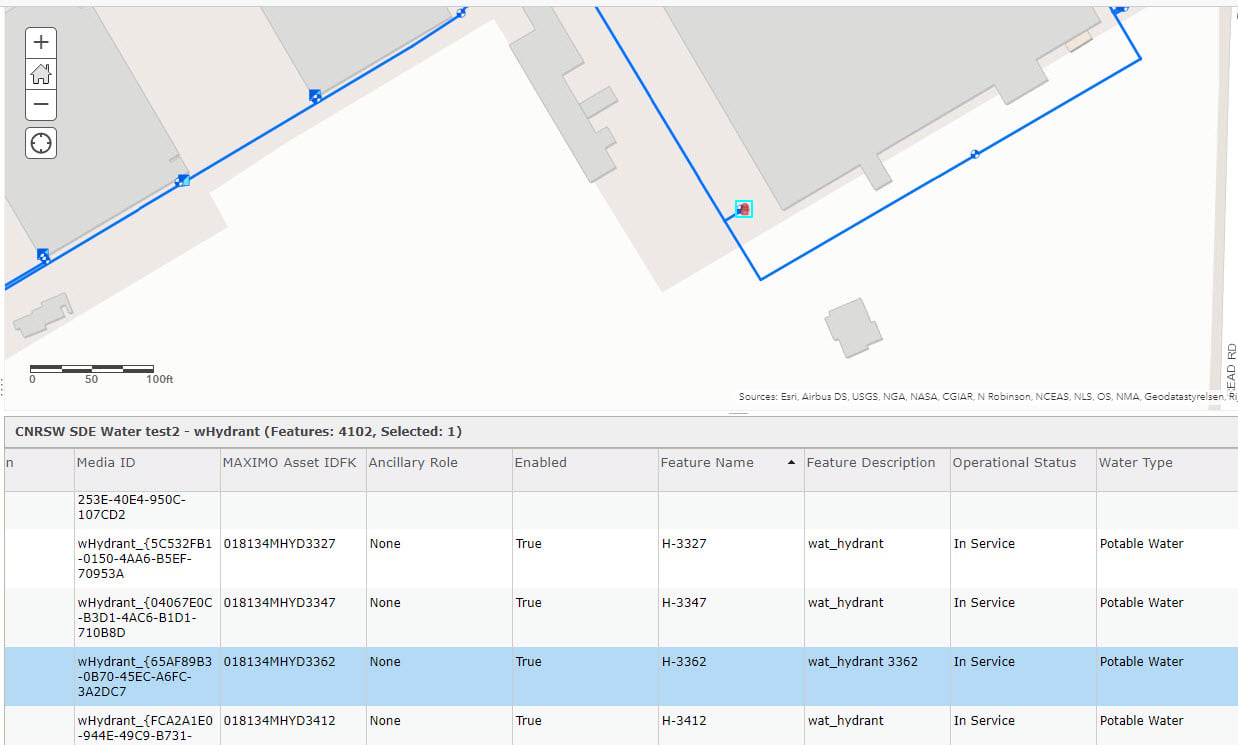This screenshot has width=1238, height=745.
Task: Click the Esri sources attribution text
Action: pyautogui.click(x=988, y=397)
